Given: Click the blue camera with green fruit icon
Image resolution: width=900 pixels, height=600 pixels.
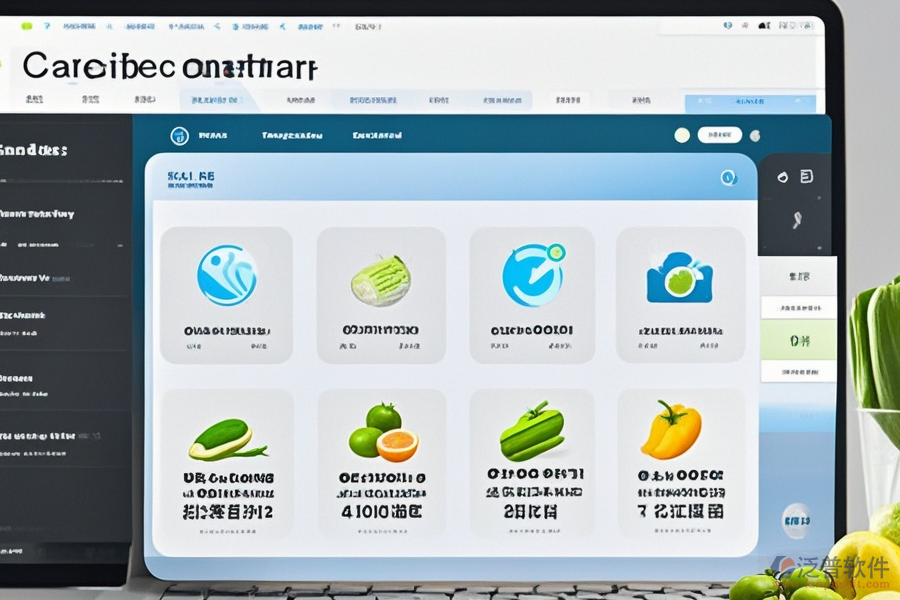Looking at the screenshot, I should coord(680,277).
